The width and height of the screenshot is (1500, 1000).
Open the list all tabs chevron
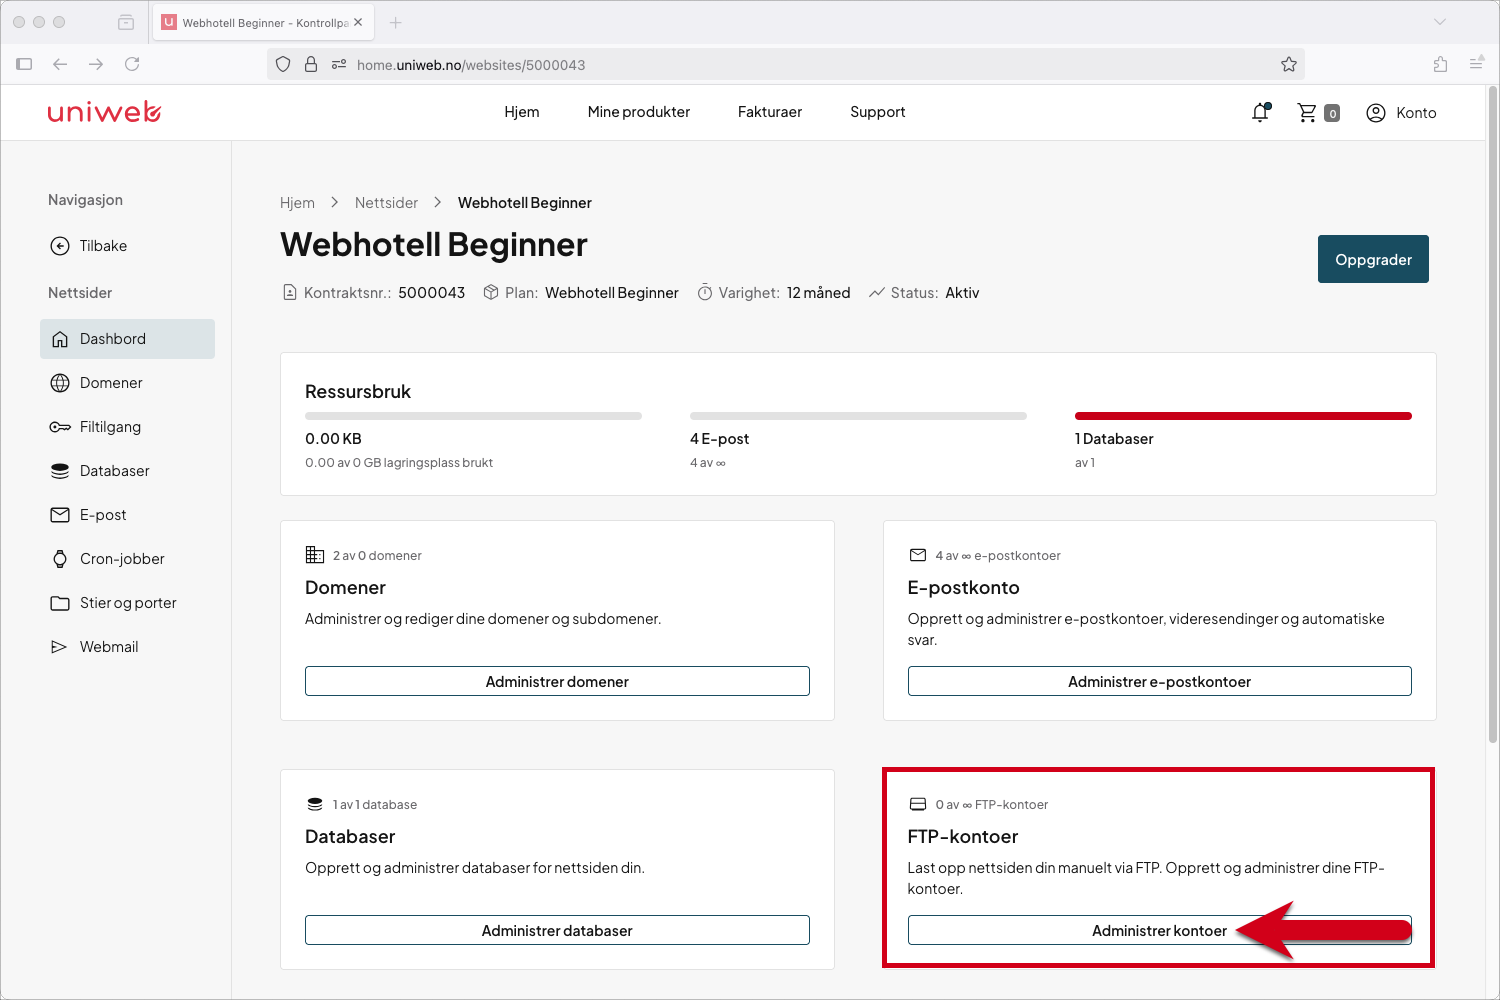pyautogui.click(x=1440, y=22)
